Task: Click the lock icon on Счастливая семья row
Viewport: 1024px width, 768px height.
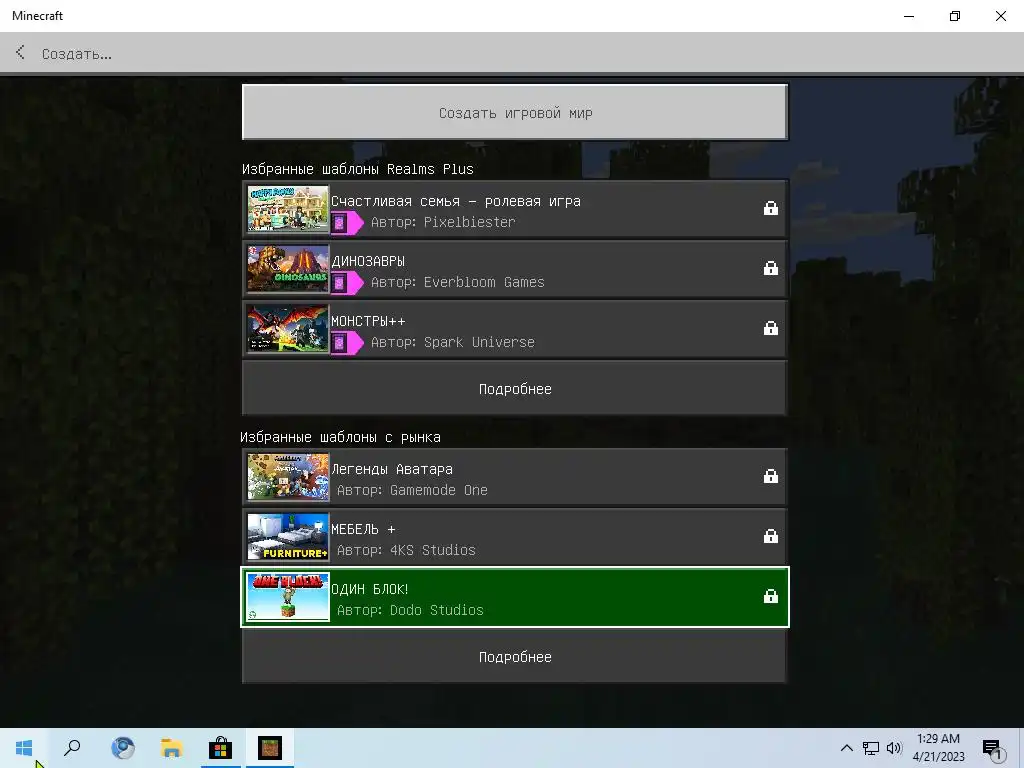Action: [x=771, y=208]
